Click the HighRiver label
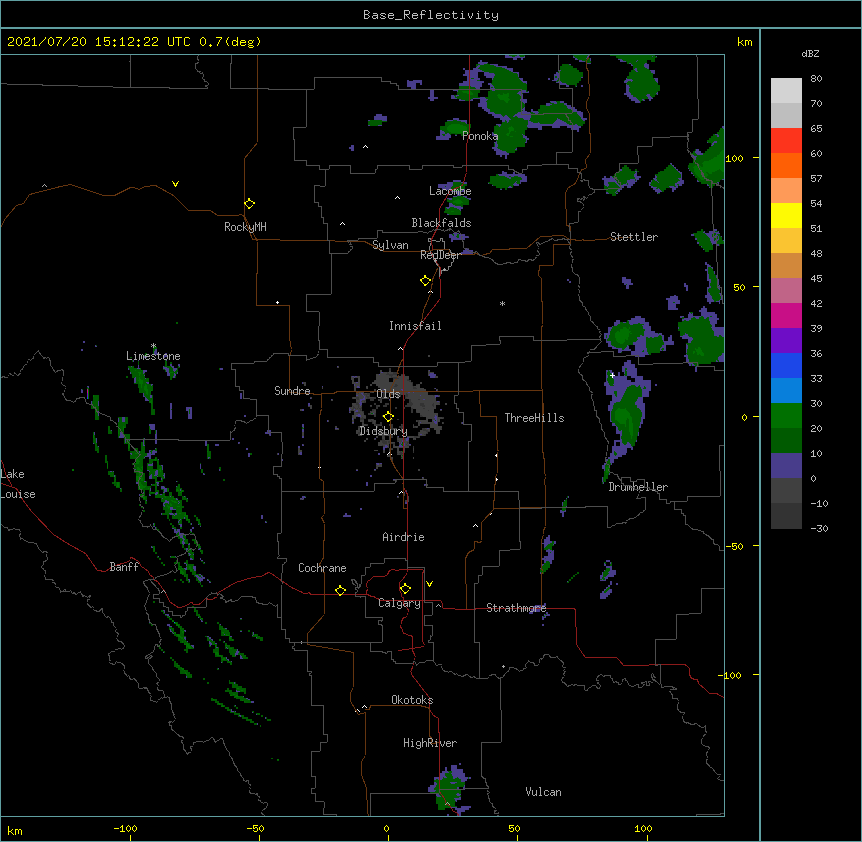 [x=430, y=743]
